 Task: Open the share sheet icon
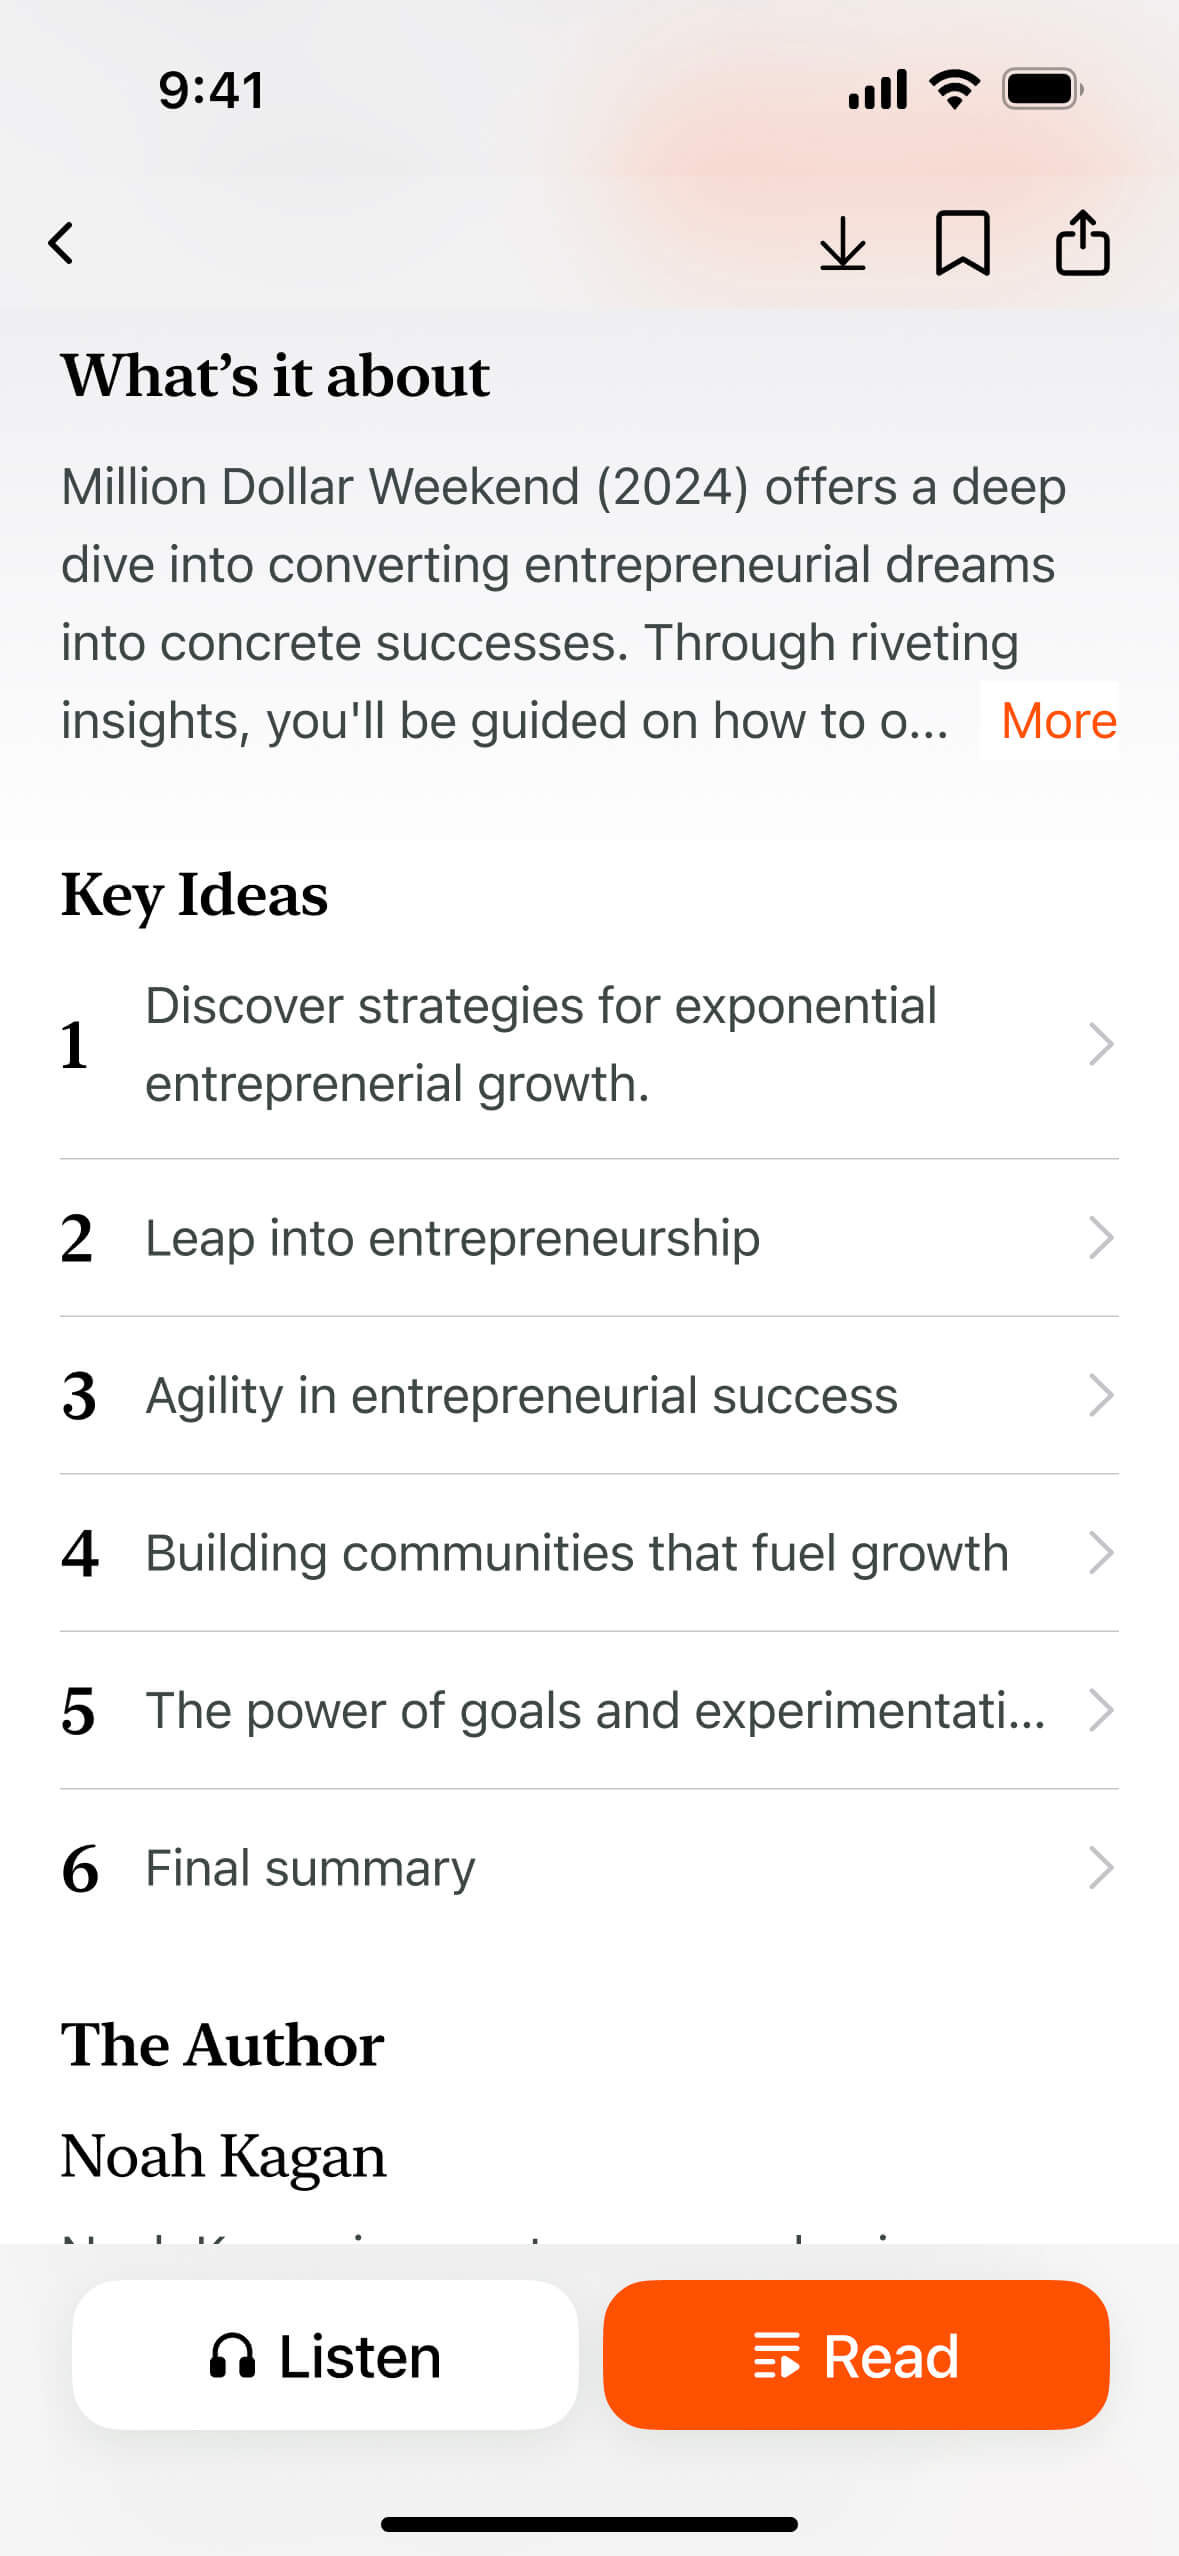[x=1082, y=243]
